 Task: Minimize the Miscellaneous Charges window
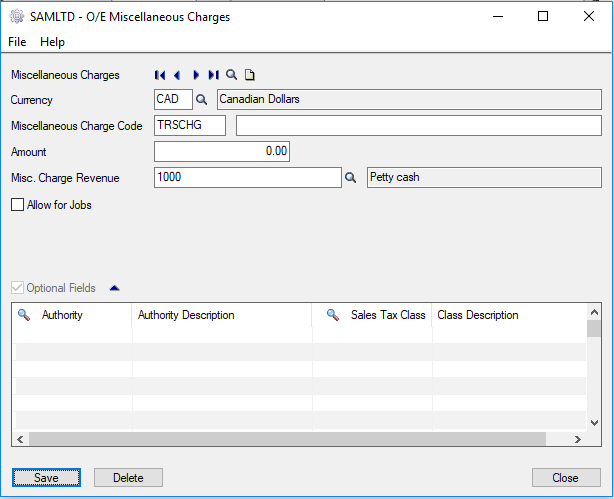click(498, 16)
